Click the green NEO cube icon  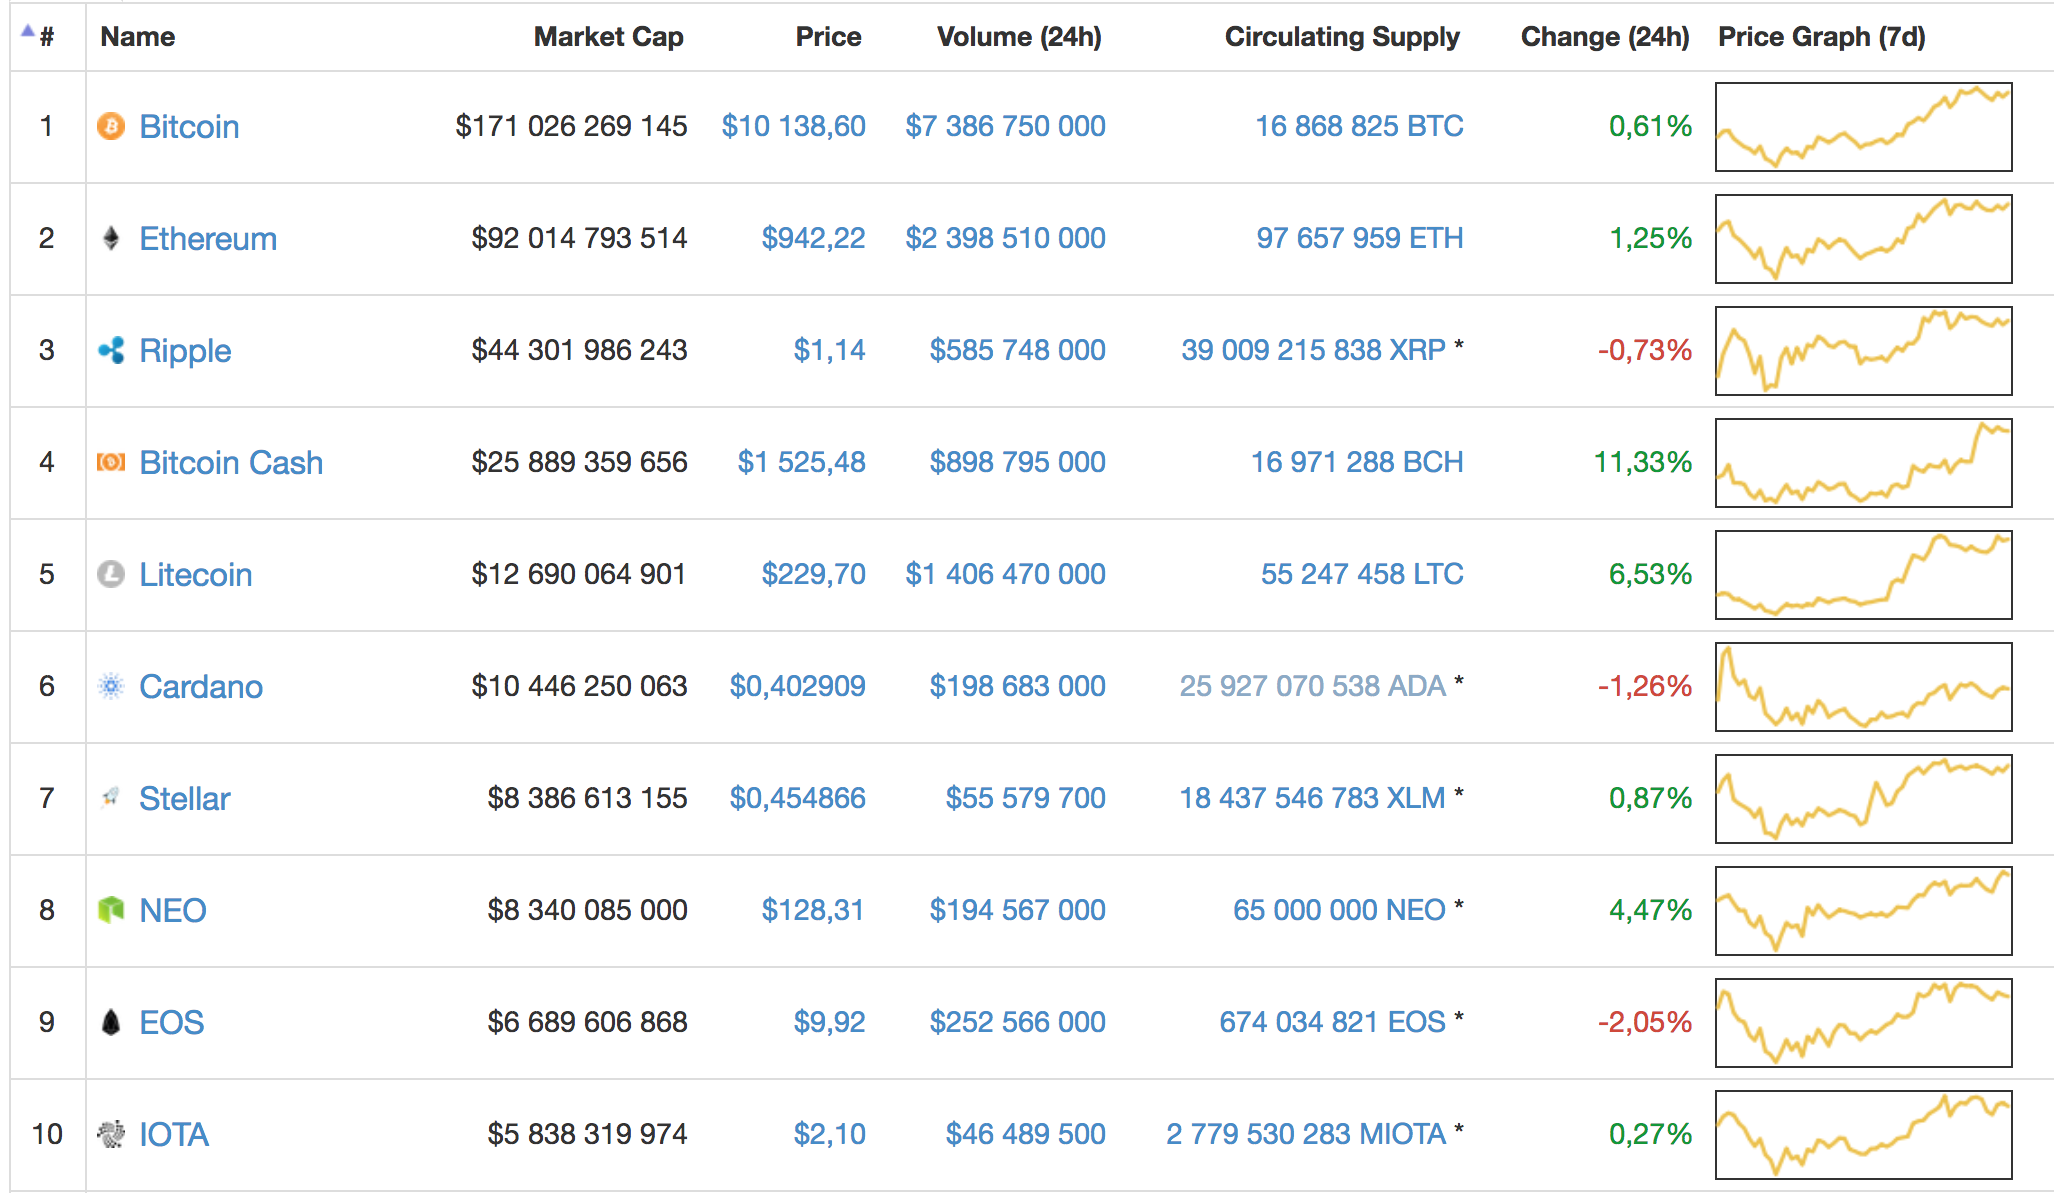point(111,910)
